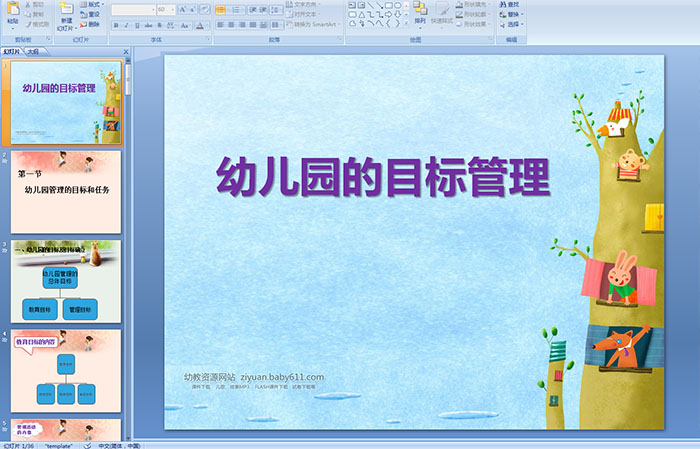The image size is (700, 449).
Task: Expand the shapes gallery More button
Action: tap(406, 24)
